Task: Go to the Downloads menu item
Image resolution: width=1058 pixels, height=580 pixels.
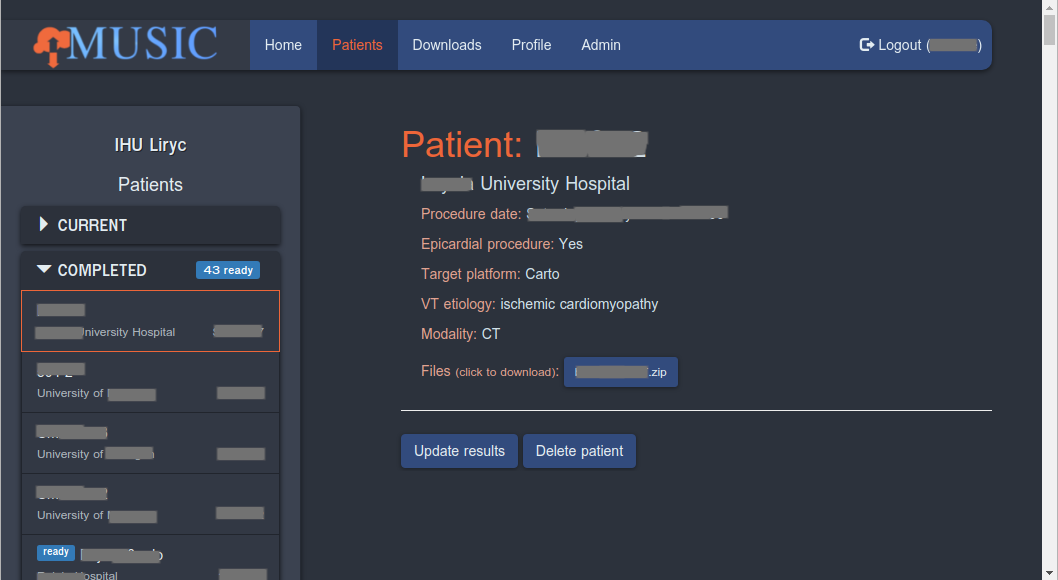Action: coord(447,45)
